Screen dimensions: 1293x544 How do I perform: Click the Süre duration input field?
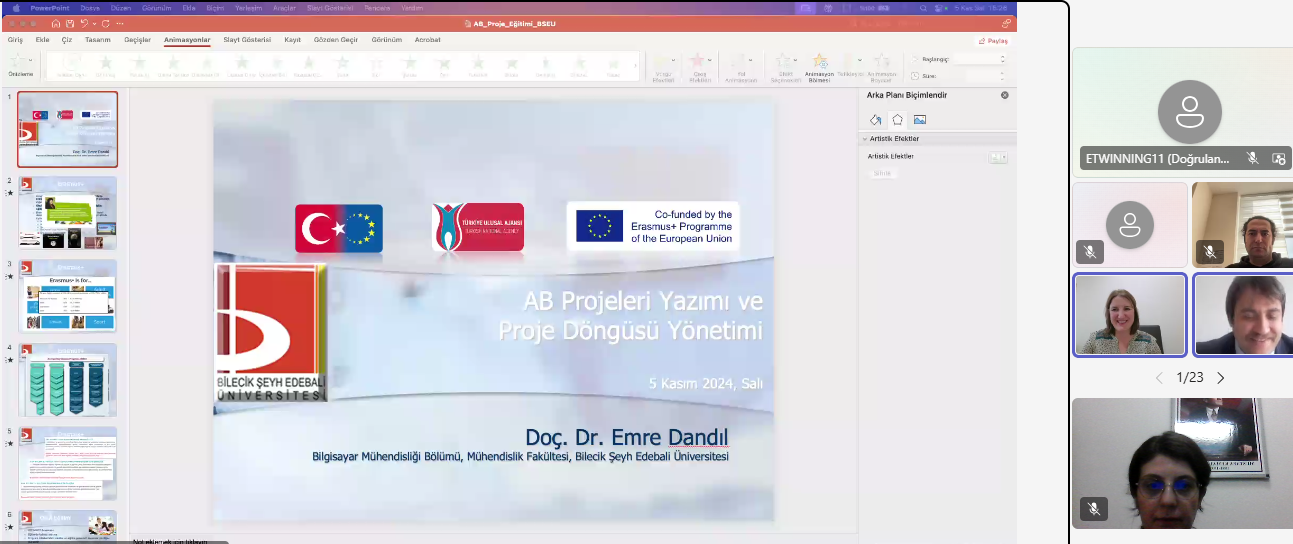coord(979,75)
